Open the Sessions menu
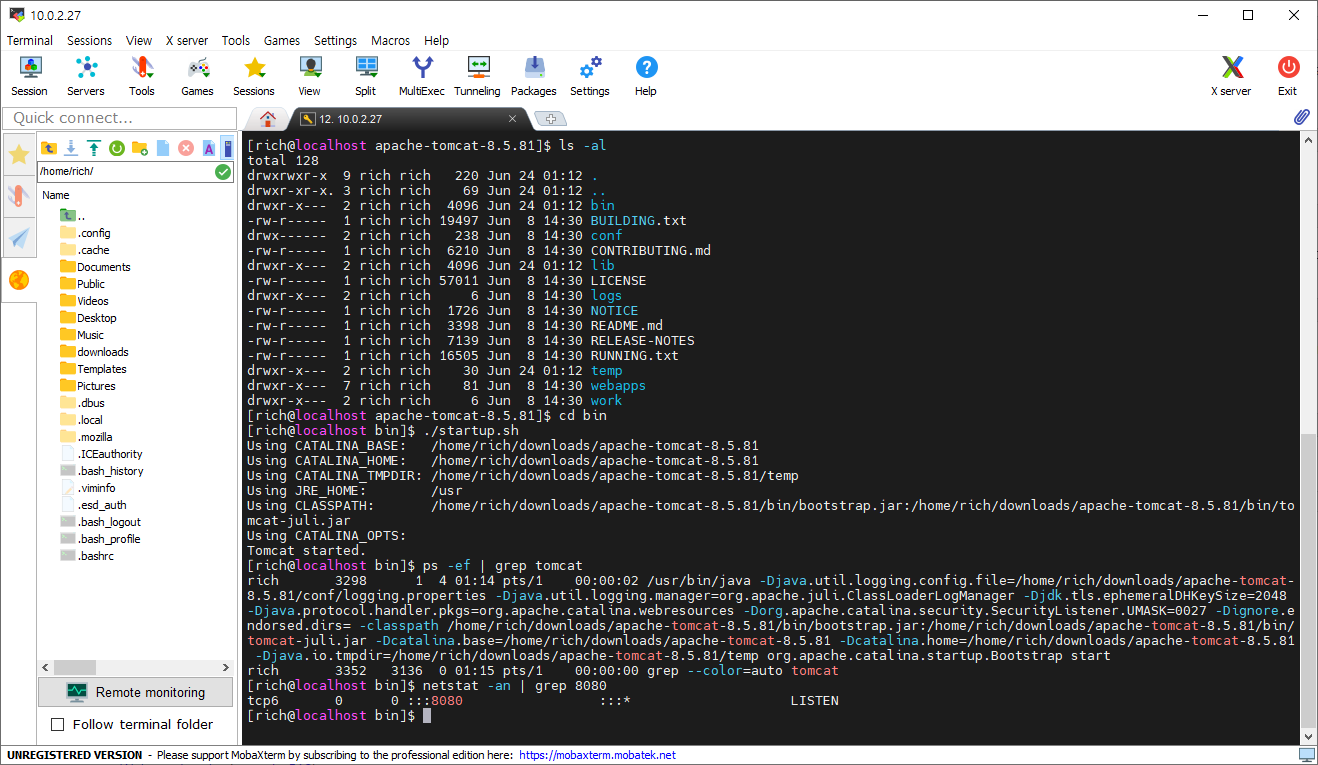This screenshot has height=765, width=1318. click(90, 41)
